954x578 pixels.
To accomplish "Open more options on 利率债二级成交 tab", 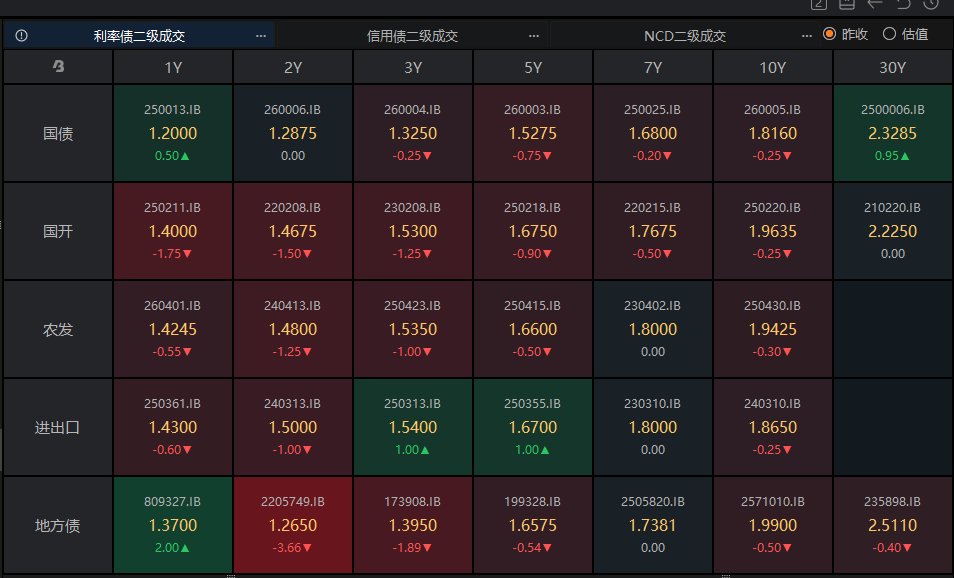I will click(261, 35).
